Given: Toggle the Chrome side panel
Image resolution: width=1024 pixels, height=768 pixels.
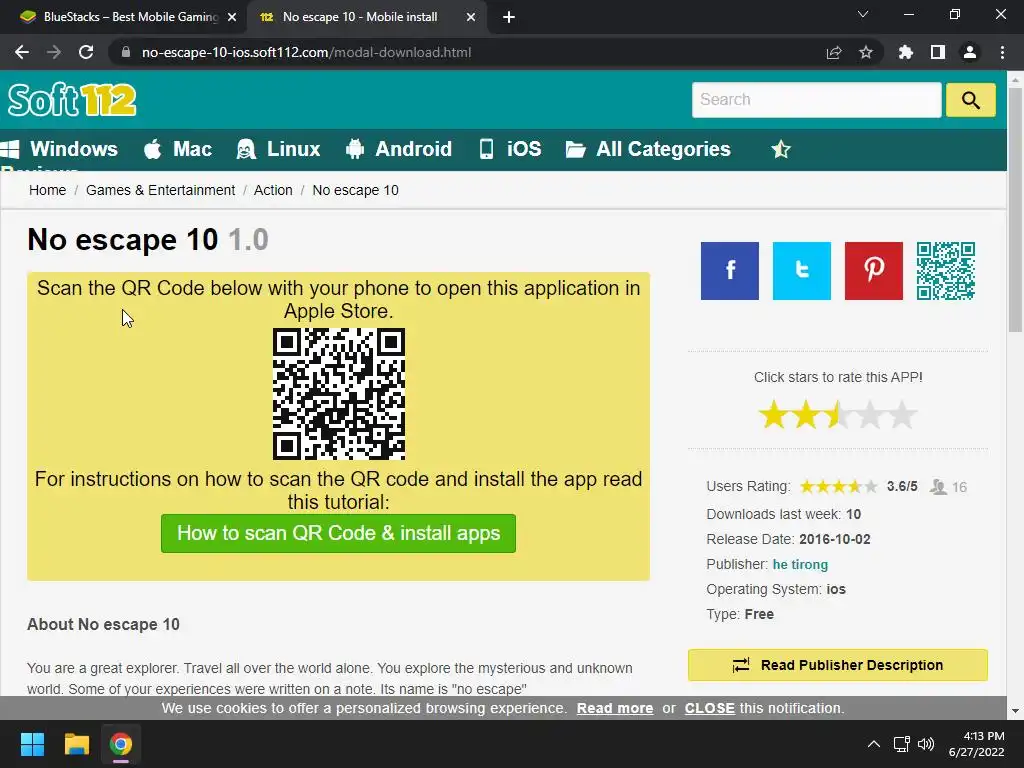Looking at the screenshot, I should [937, 52].
